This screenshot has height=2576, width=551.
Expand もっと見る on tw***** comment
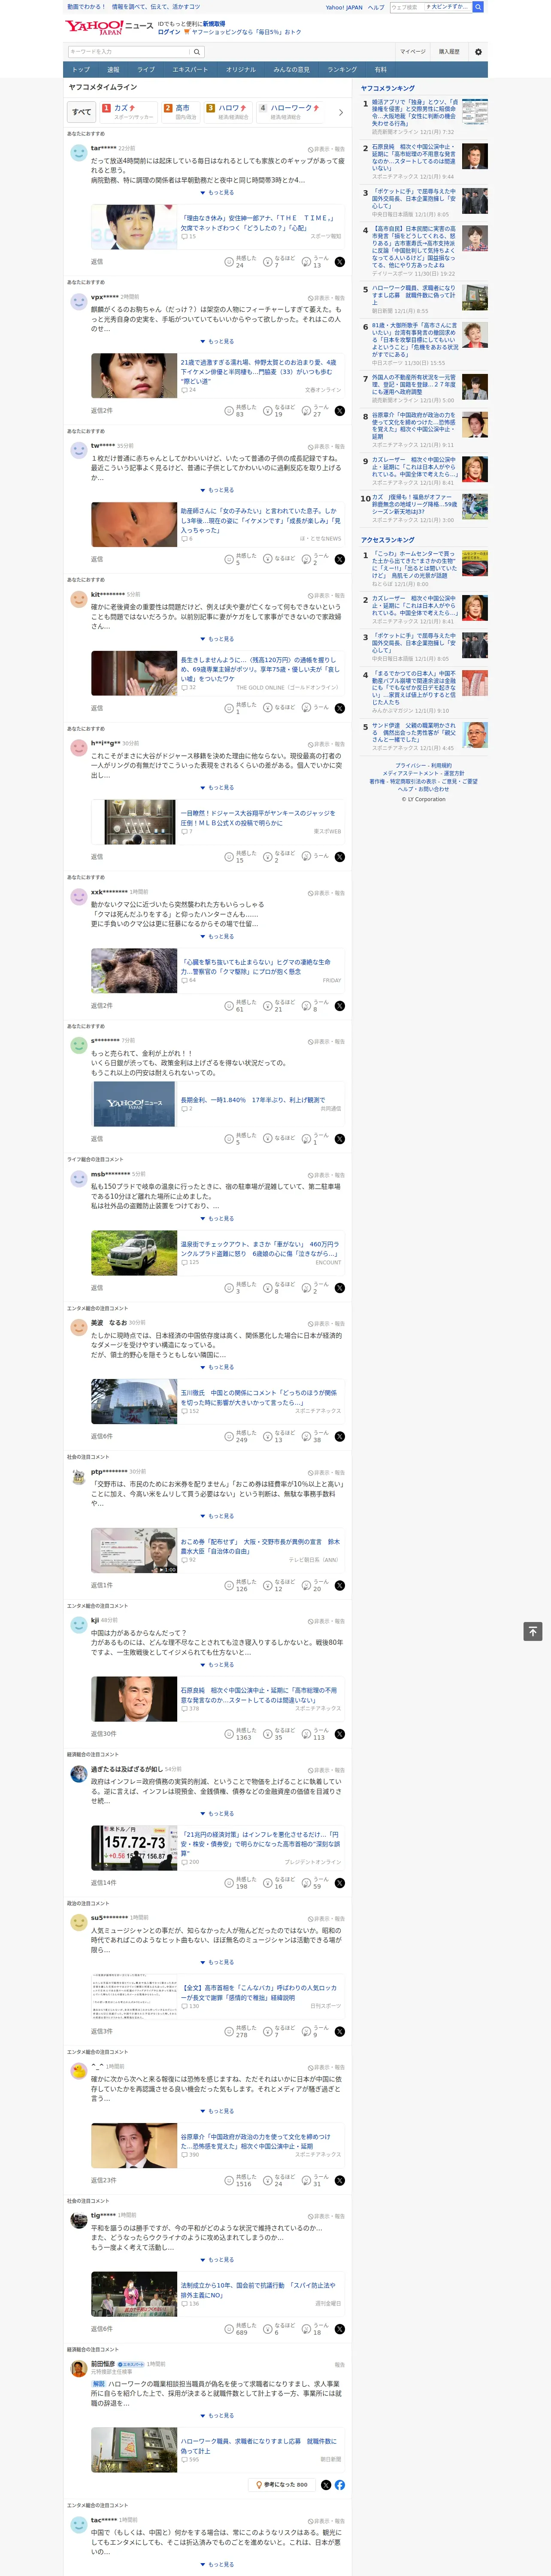(x=218, y=490)
